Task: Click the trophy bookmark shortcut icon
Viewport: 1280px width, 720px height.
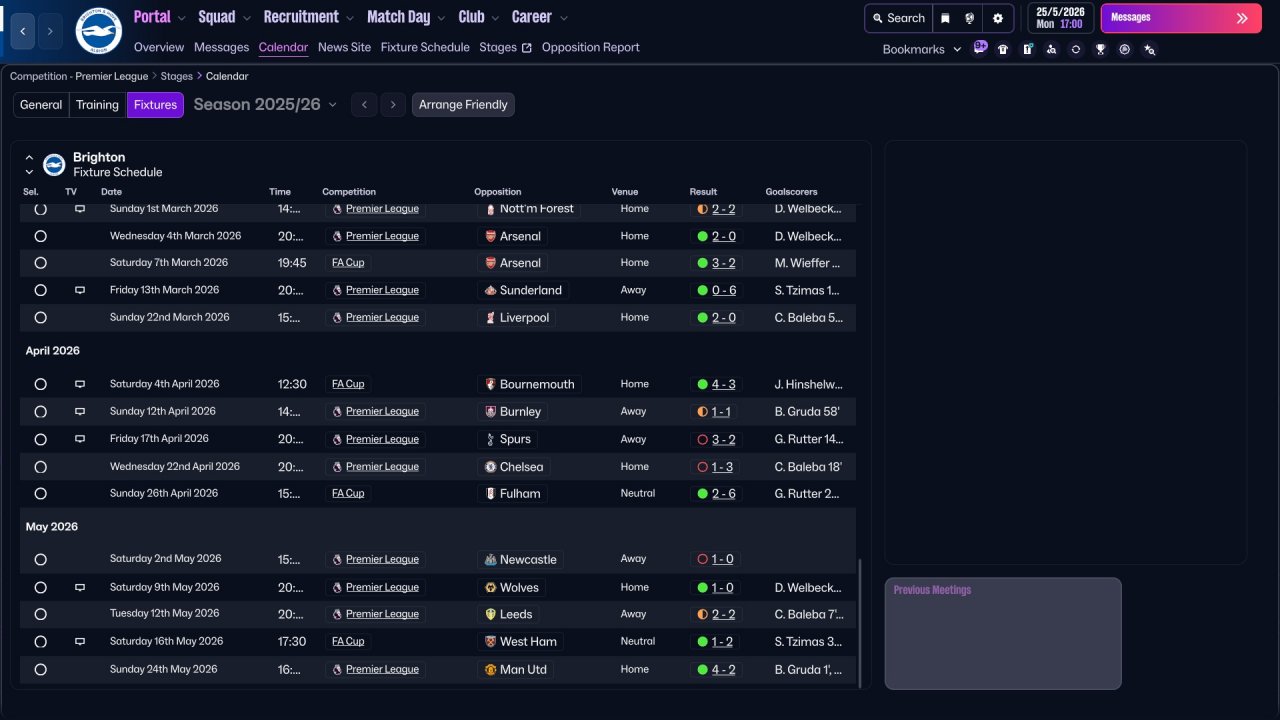Action: [x=1100, y=49]
